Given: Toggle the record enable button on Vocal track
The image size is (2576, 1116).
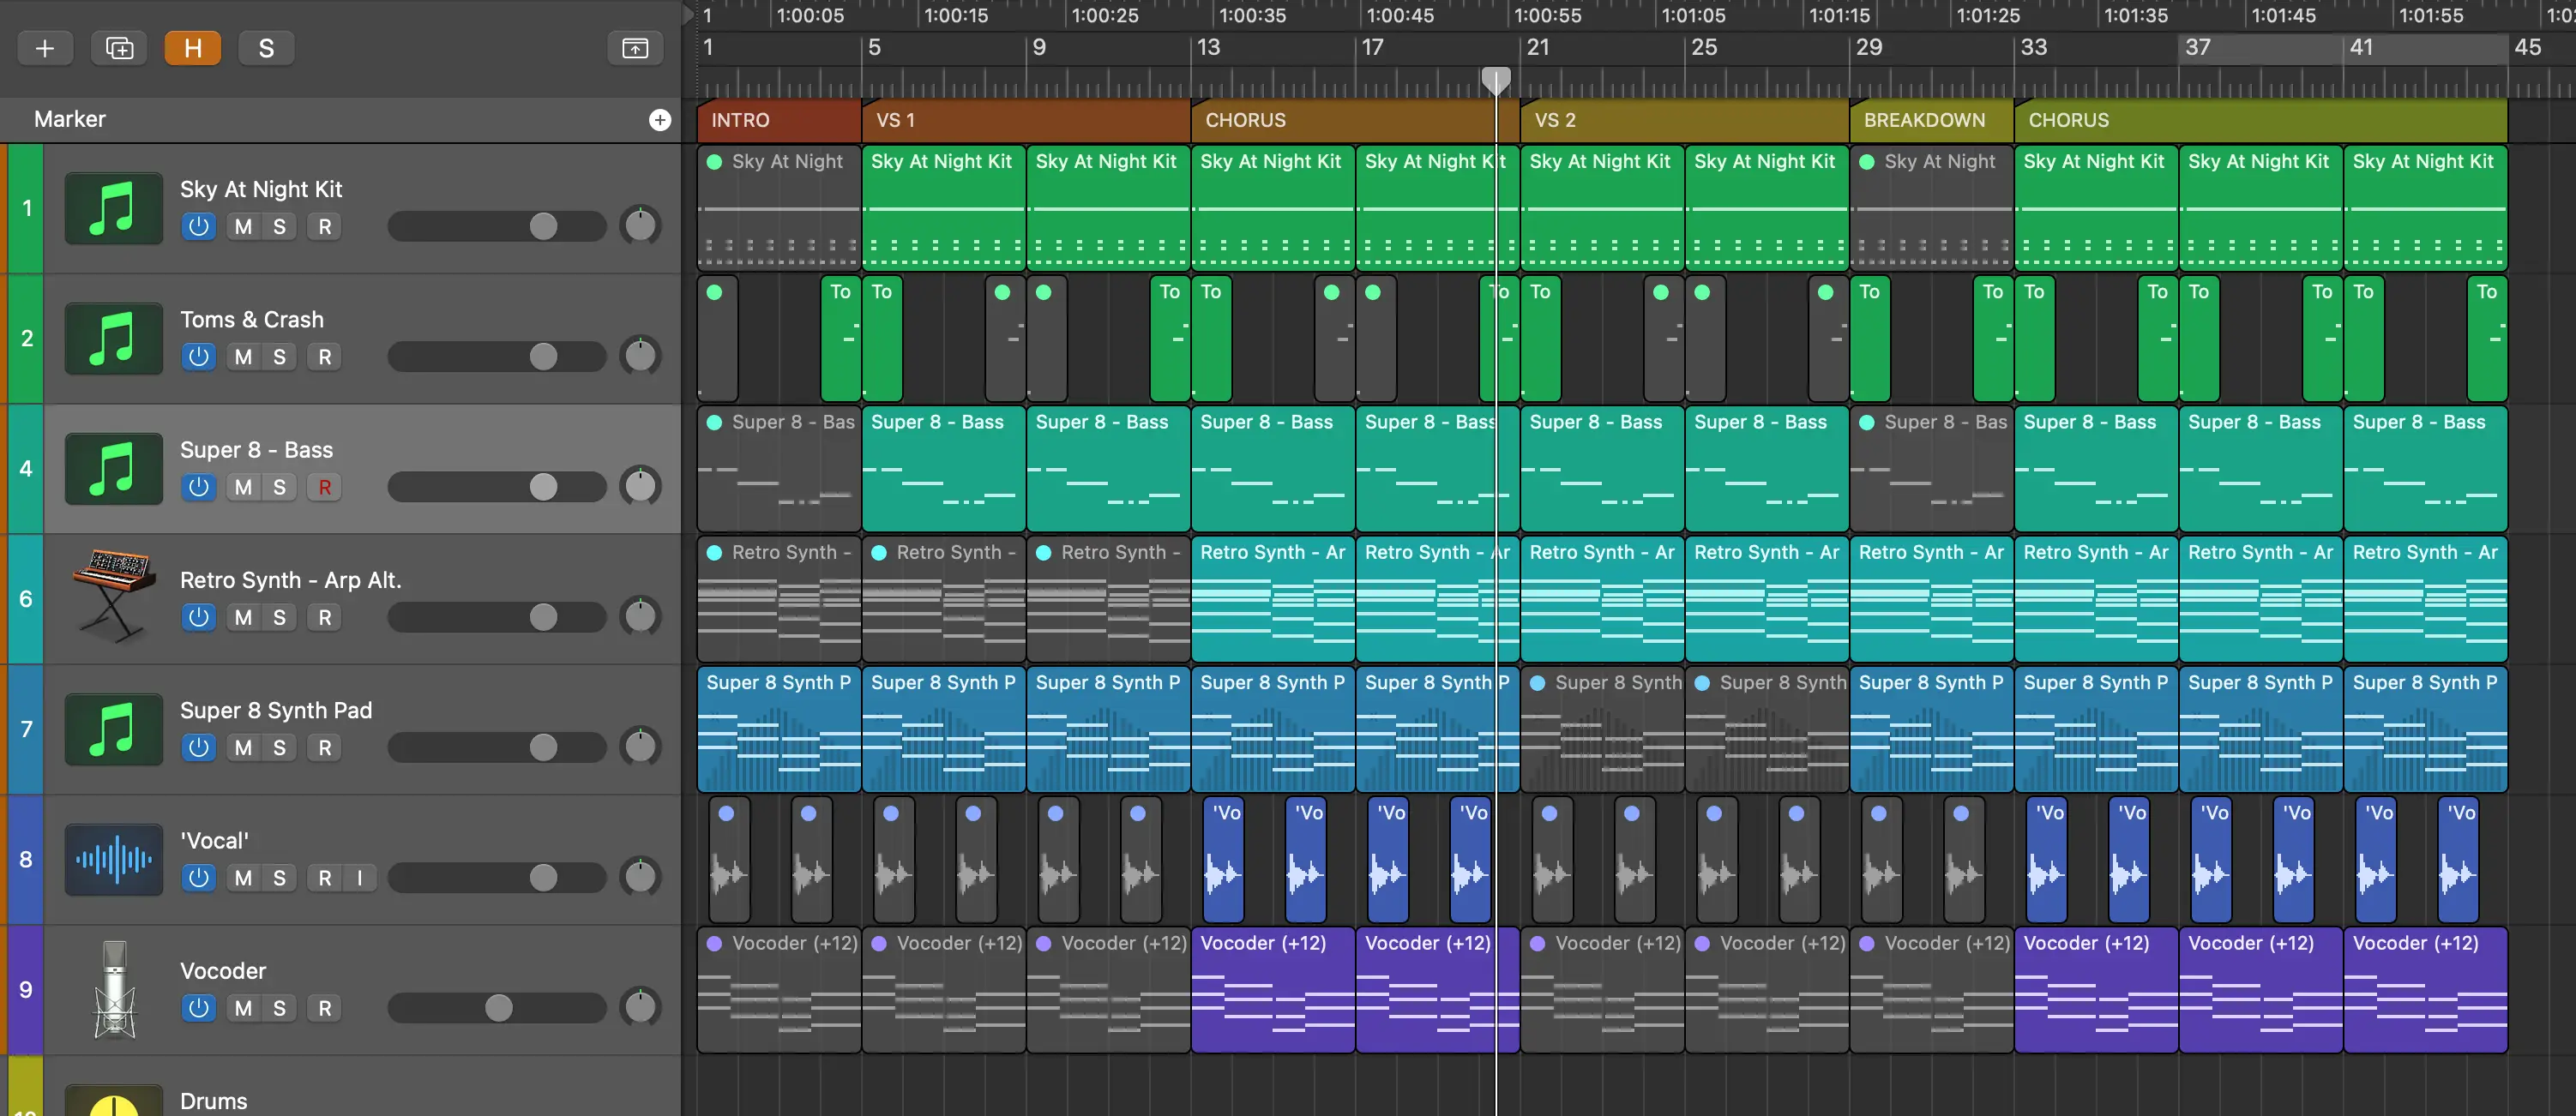Looking at the screenshot, I should point(323,878).
